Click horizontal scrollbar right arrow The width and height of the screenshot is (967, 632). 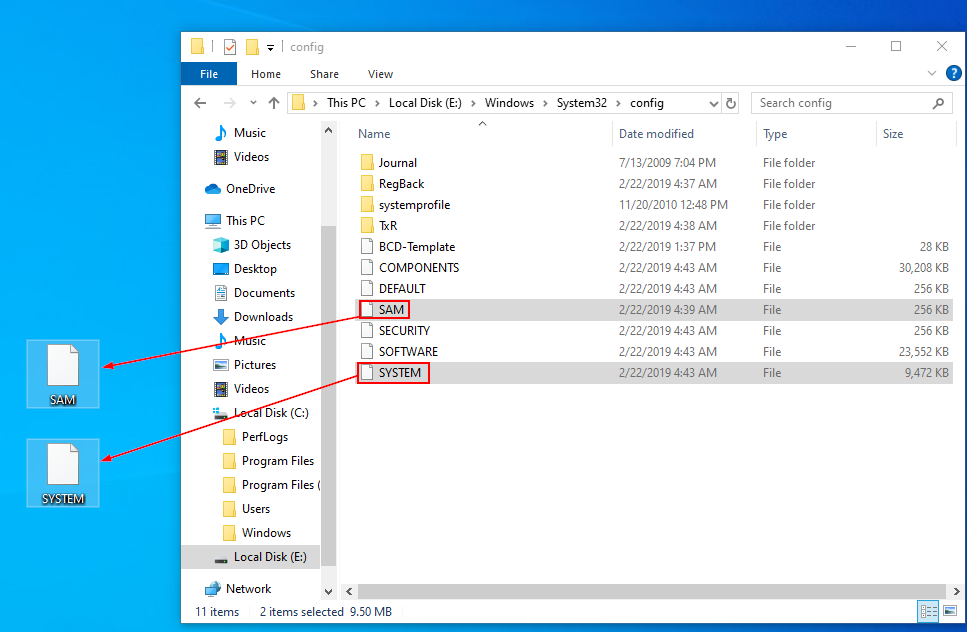[x=955, y=591]
